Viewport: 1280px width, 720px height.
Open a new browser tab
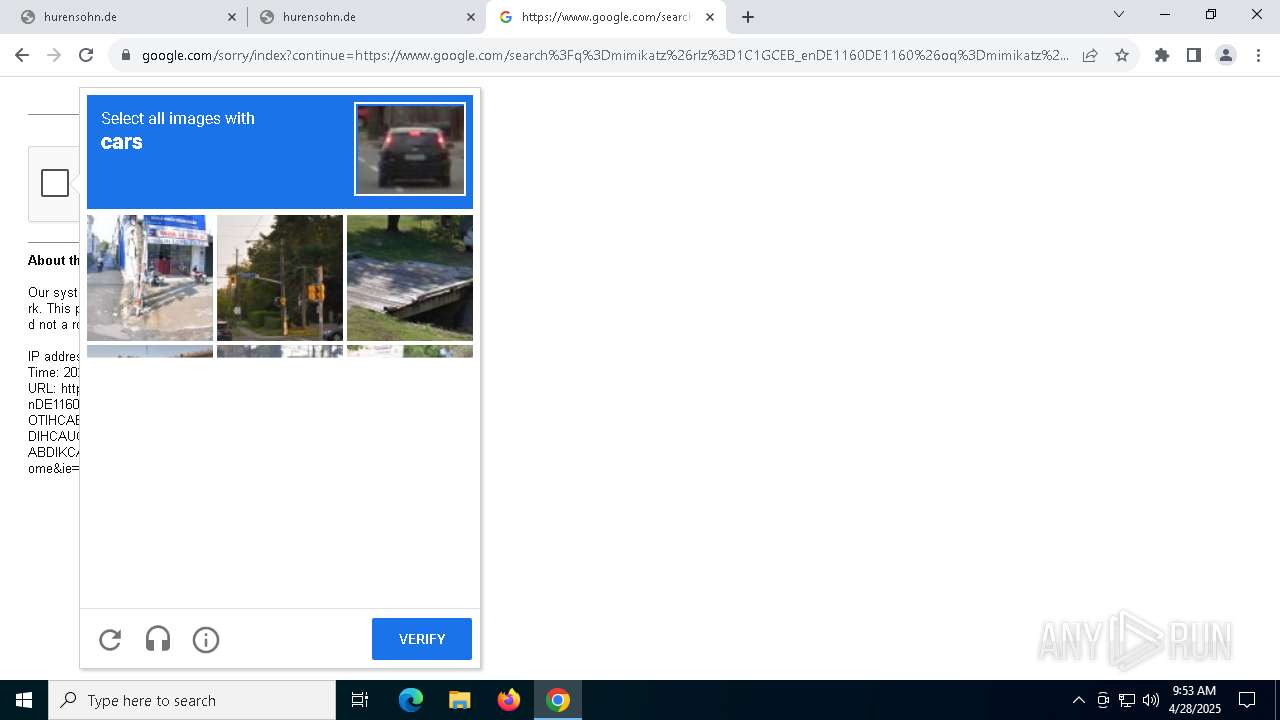(748, 17)
